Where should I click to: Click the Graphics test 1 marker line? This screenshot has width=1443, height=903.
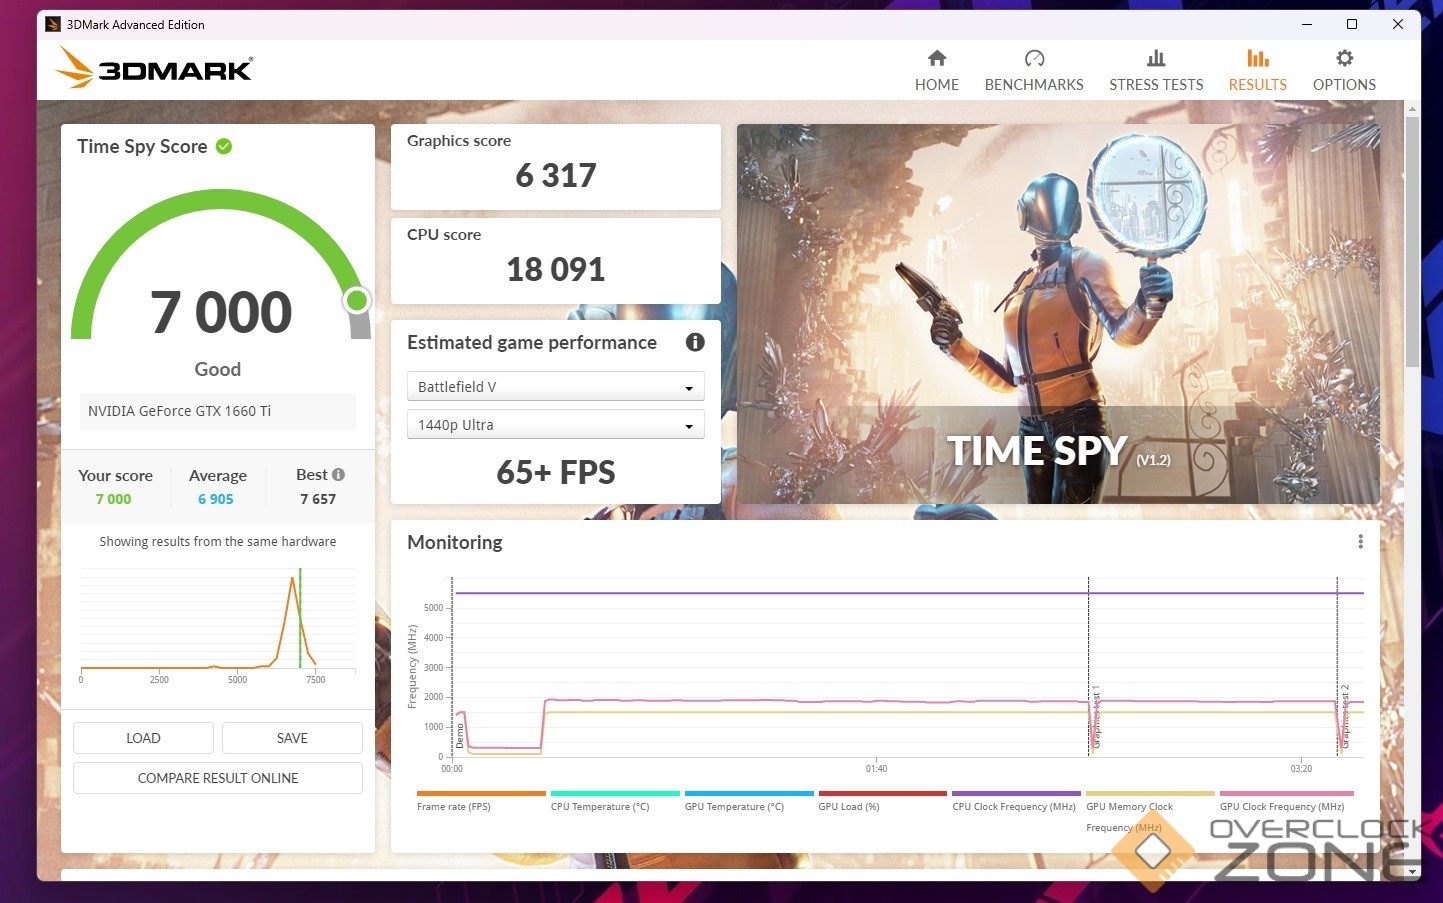pyautogui.click(x=1088, y=666)
